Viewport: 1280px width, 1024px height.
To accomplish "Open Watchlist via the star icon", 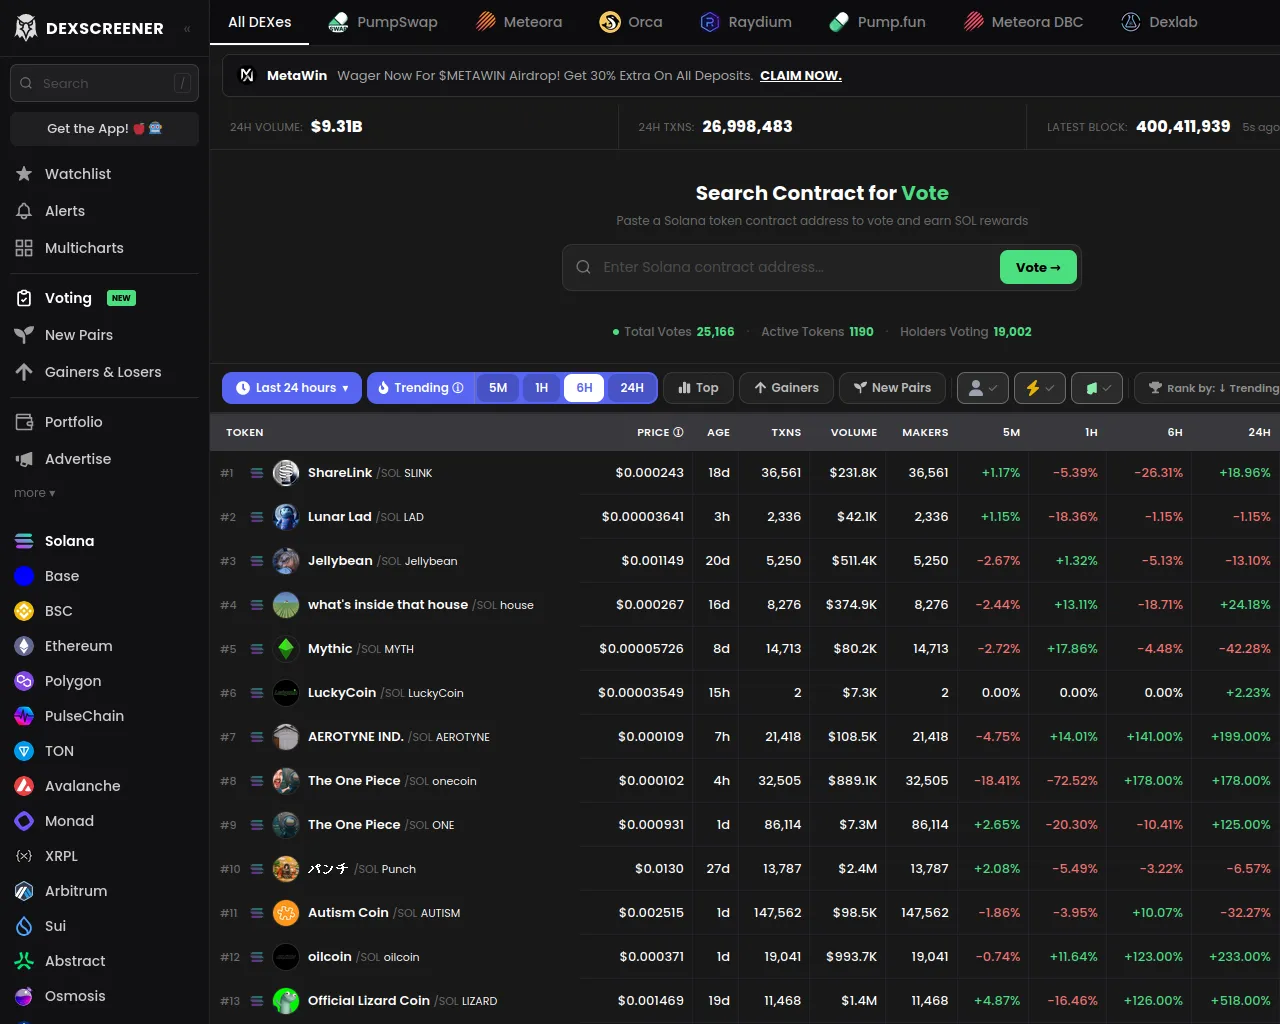I will pyautogui.click(x=24, y=174).
